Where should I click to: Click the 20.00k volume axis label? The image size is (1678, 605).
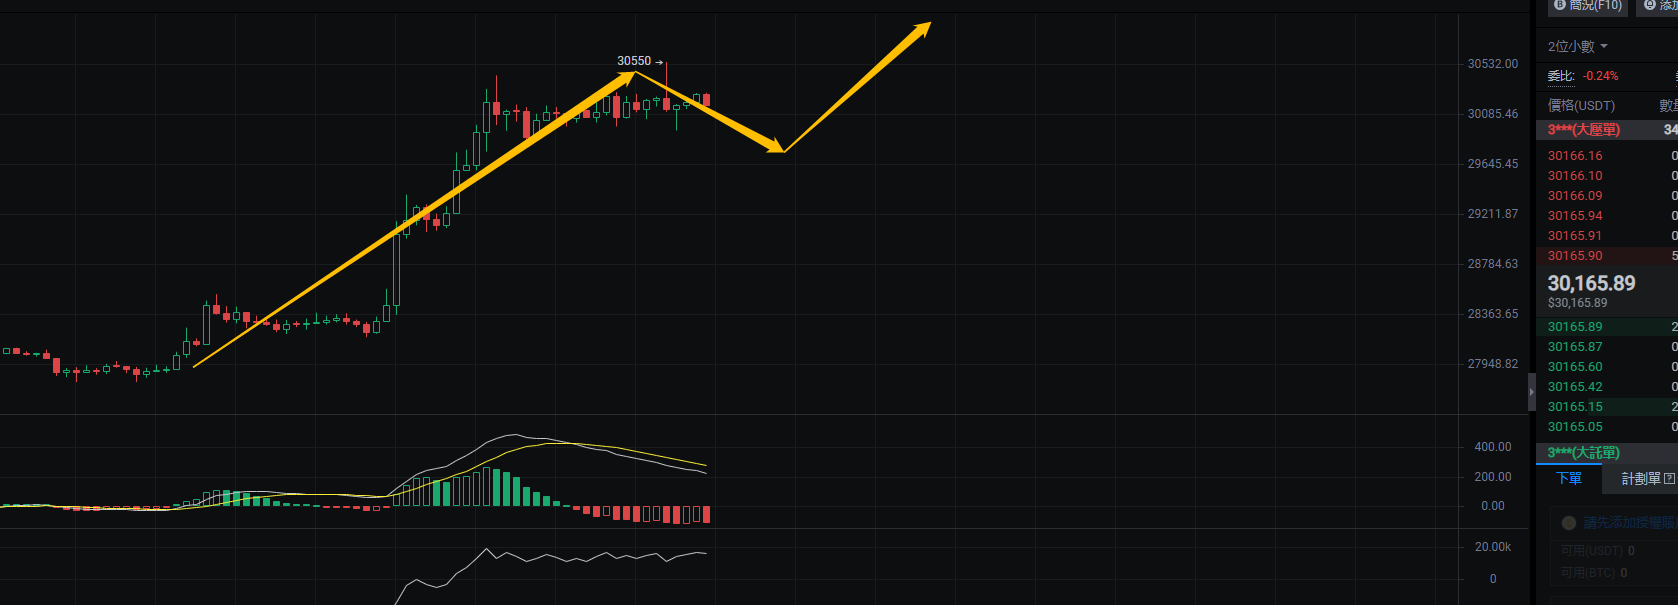click(x=1493, y=547)
